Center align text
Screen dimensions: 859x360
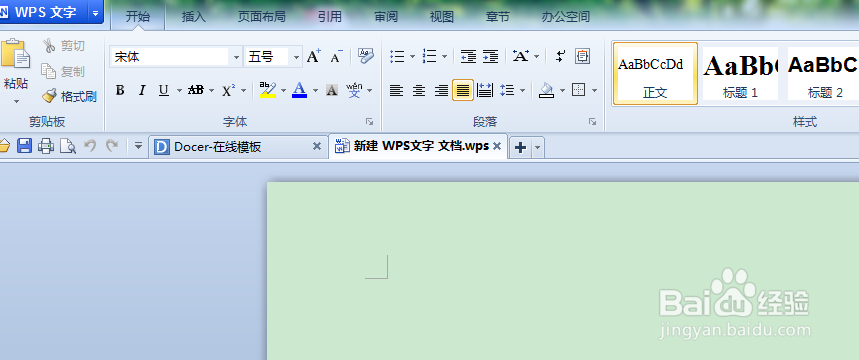point(419,90)
